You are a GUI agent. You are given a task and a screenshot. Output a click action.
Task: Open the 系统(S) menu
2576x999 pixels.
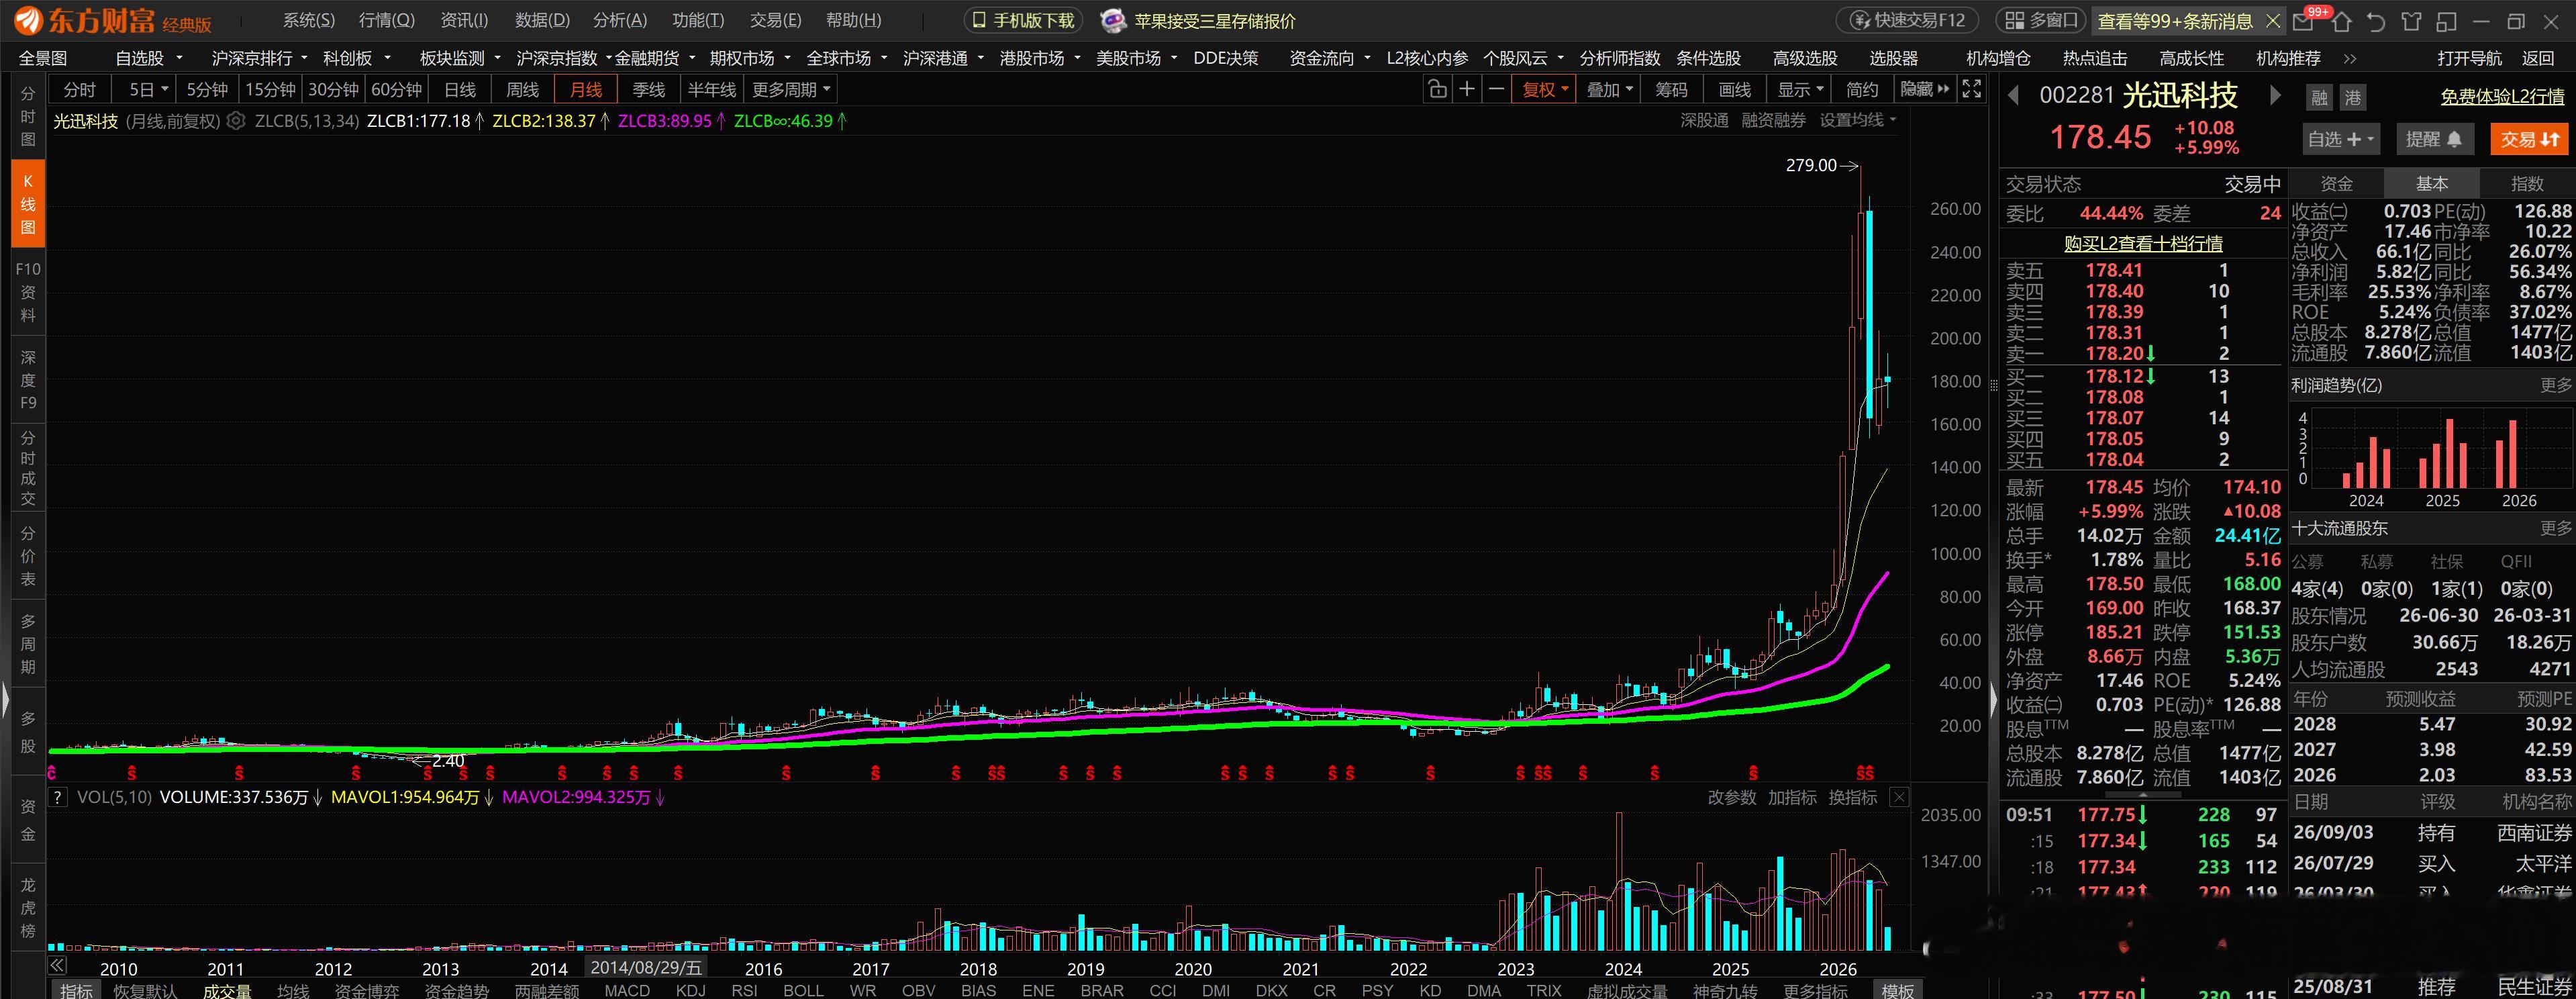308,20
